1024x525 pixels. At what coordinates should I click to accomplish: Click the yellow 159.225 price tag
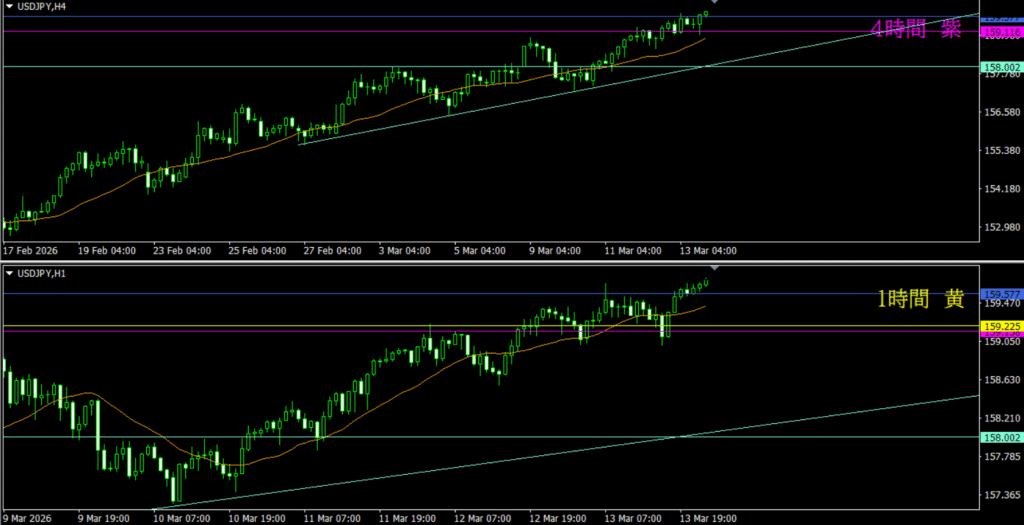(x=1000, y=326)
